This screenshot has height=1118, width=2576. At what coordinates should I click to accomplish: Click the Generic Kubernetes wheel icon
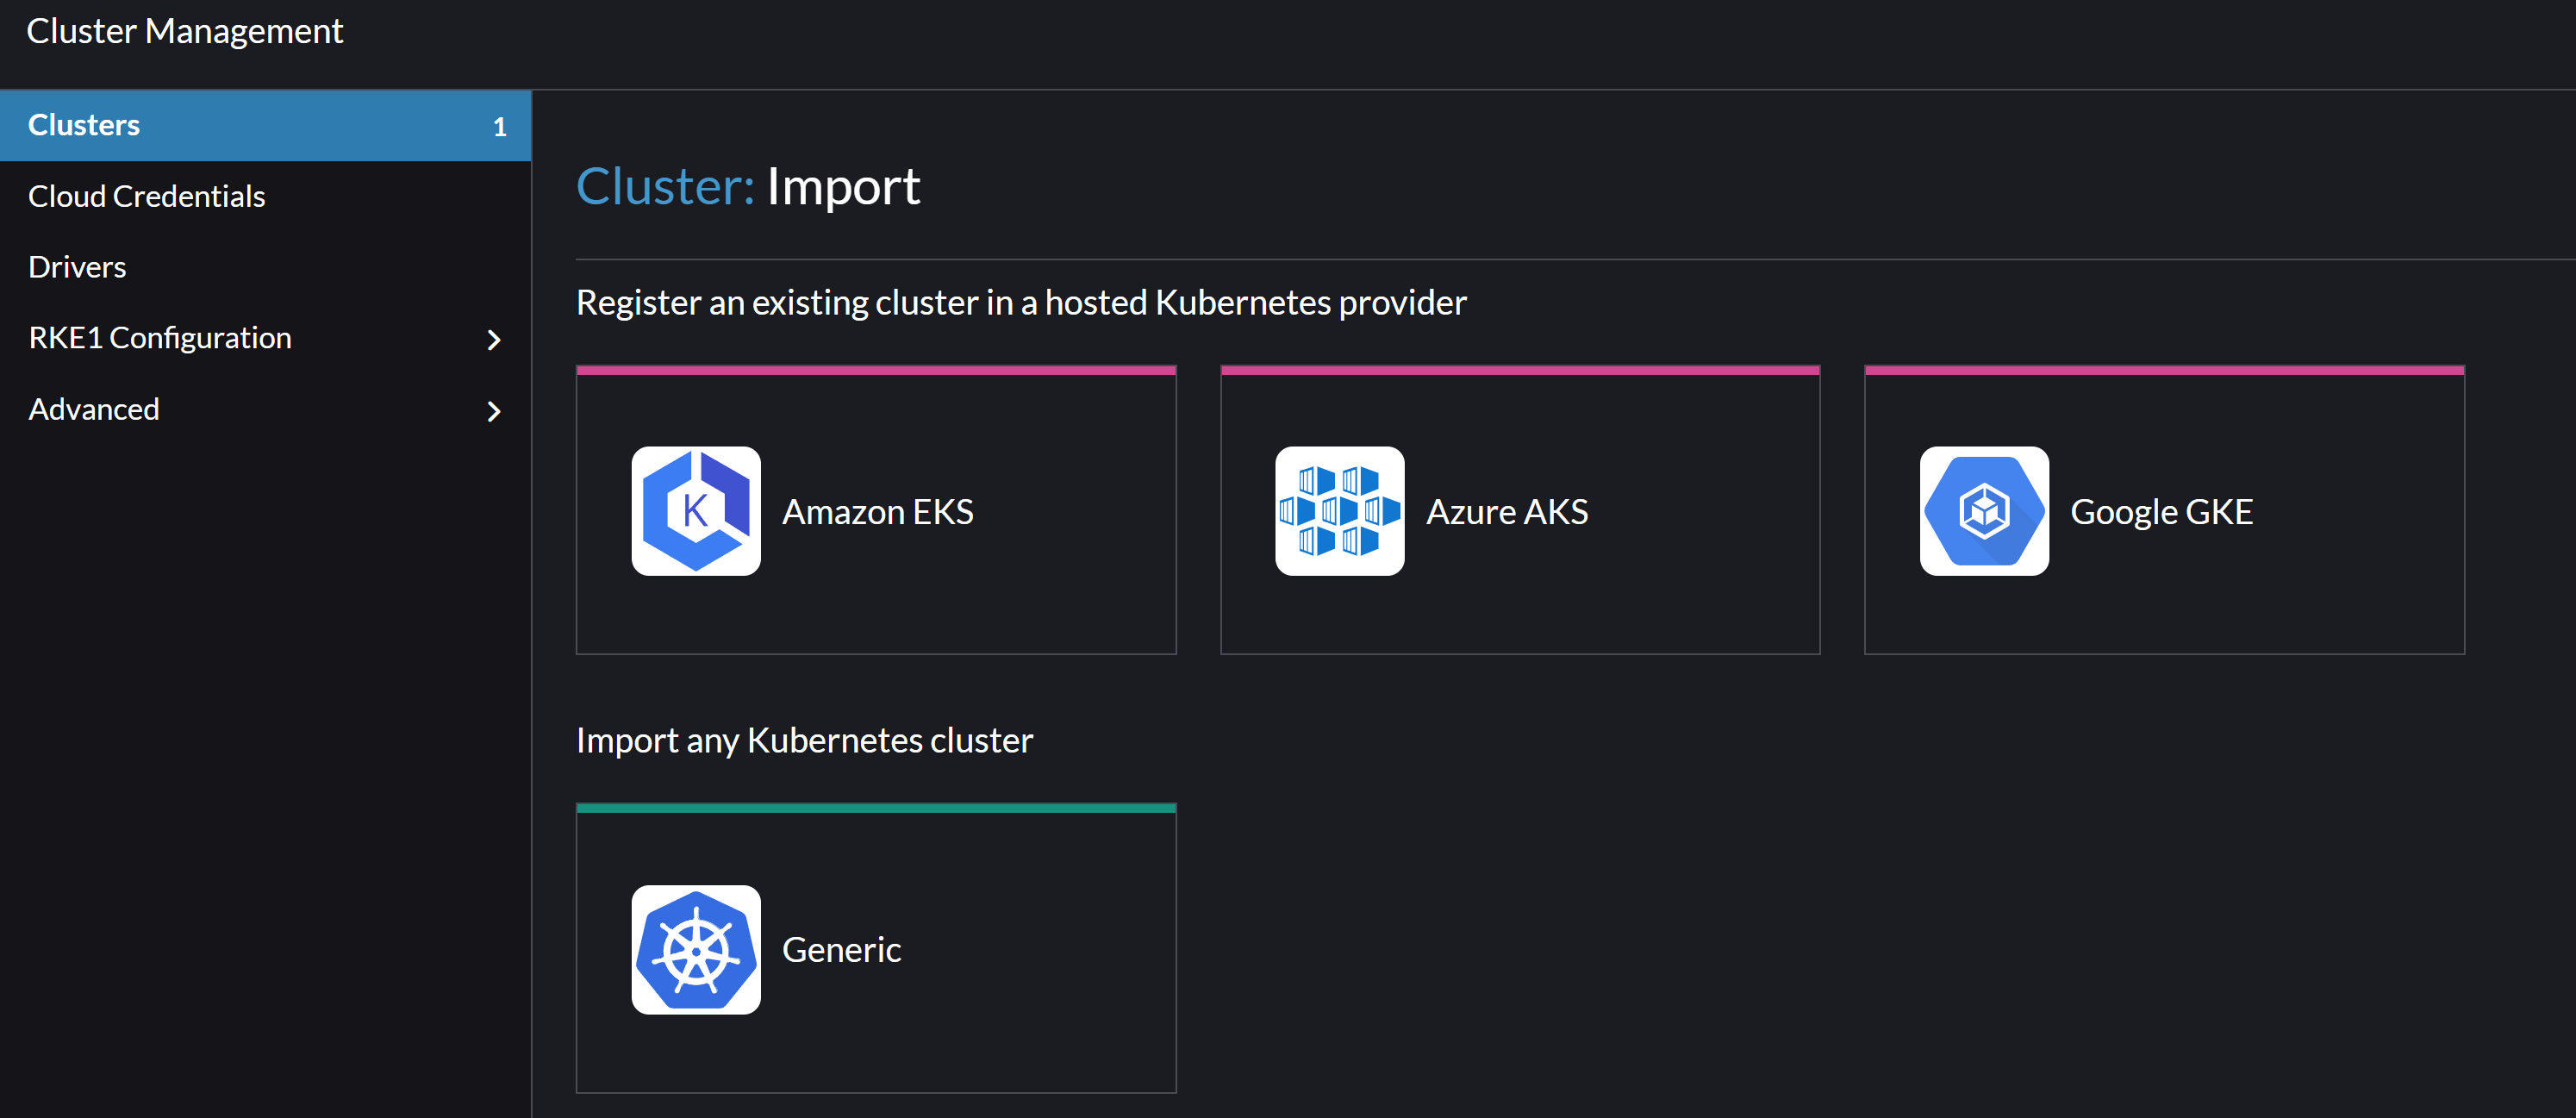(x=696, y=949)
